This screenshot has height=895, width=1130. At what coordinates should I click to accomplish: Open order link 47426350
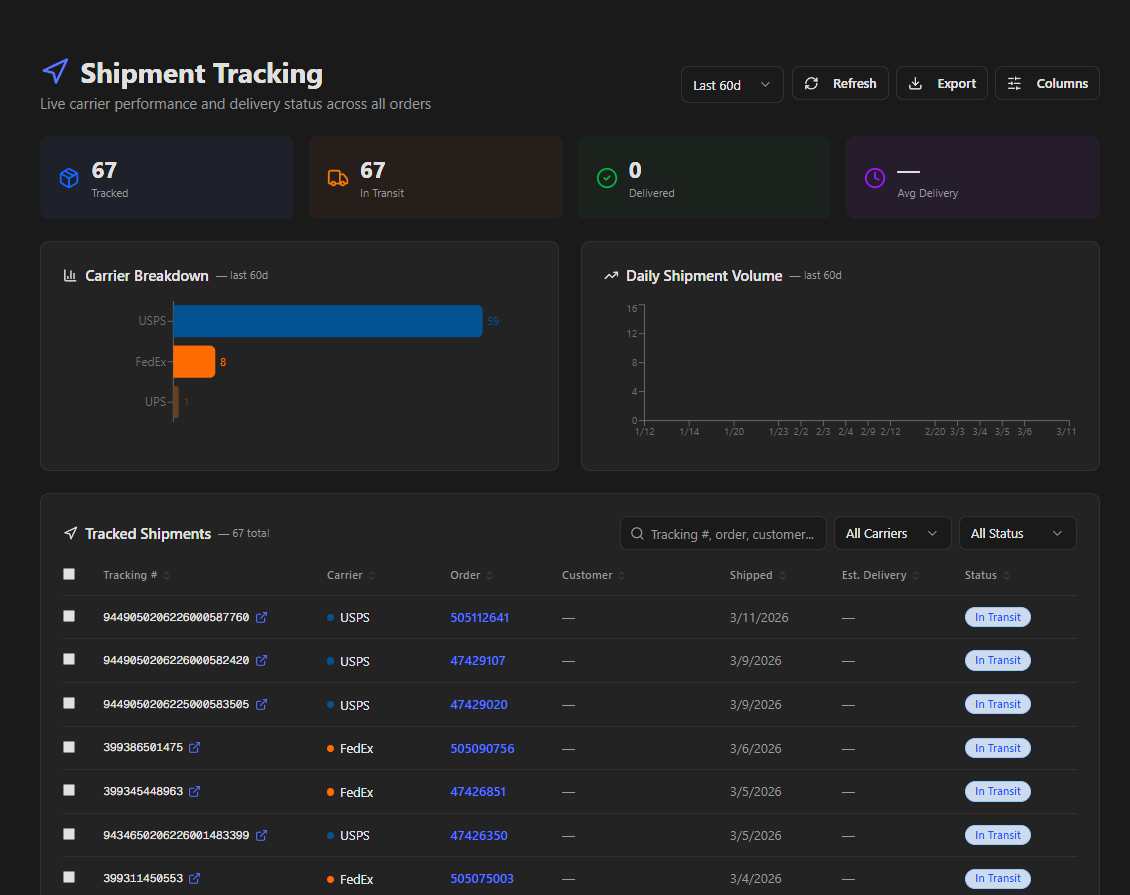click(x=479, y=836)
